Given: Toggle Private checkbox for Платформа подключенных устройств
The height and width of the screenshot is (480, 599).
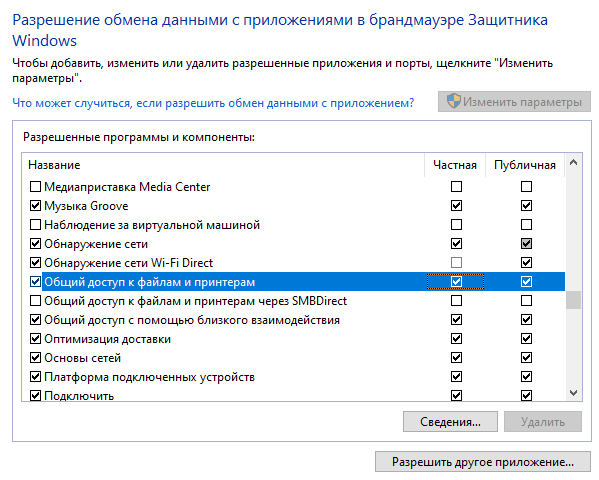Looking at the screenshot, I should (x=456, y=377).
